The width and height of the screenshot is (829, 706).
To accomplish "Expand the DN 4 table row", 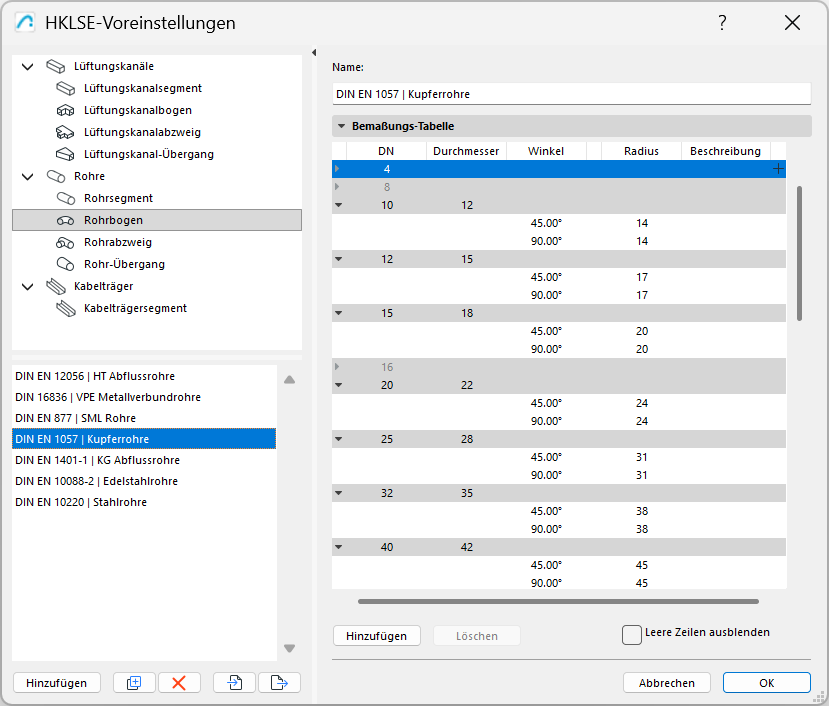I will (337, 169).
